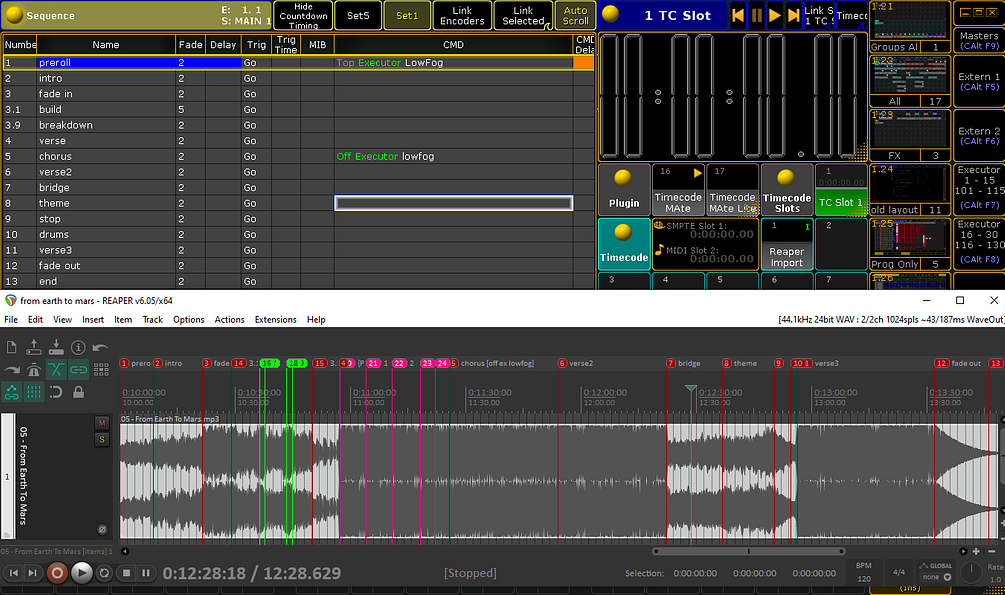Click the Open Project upload-arrow icon
The height and width of the screenshot is (595, 1005).
[x=34, y=348]
